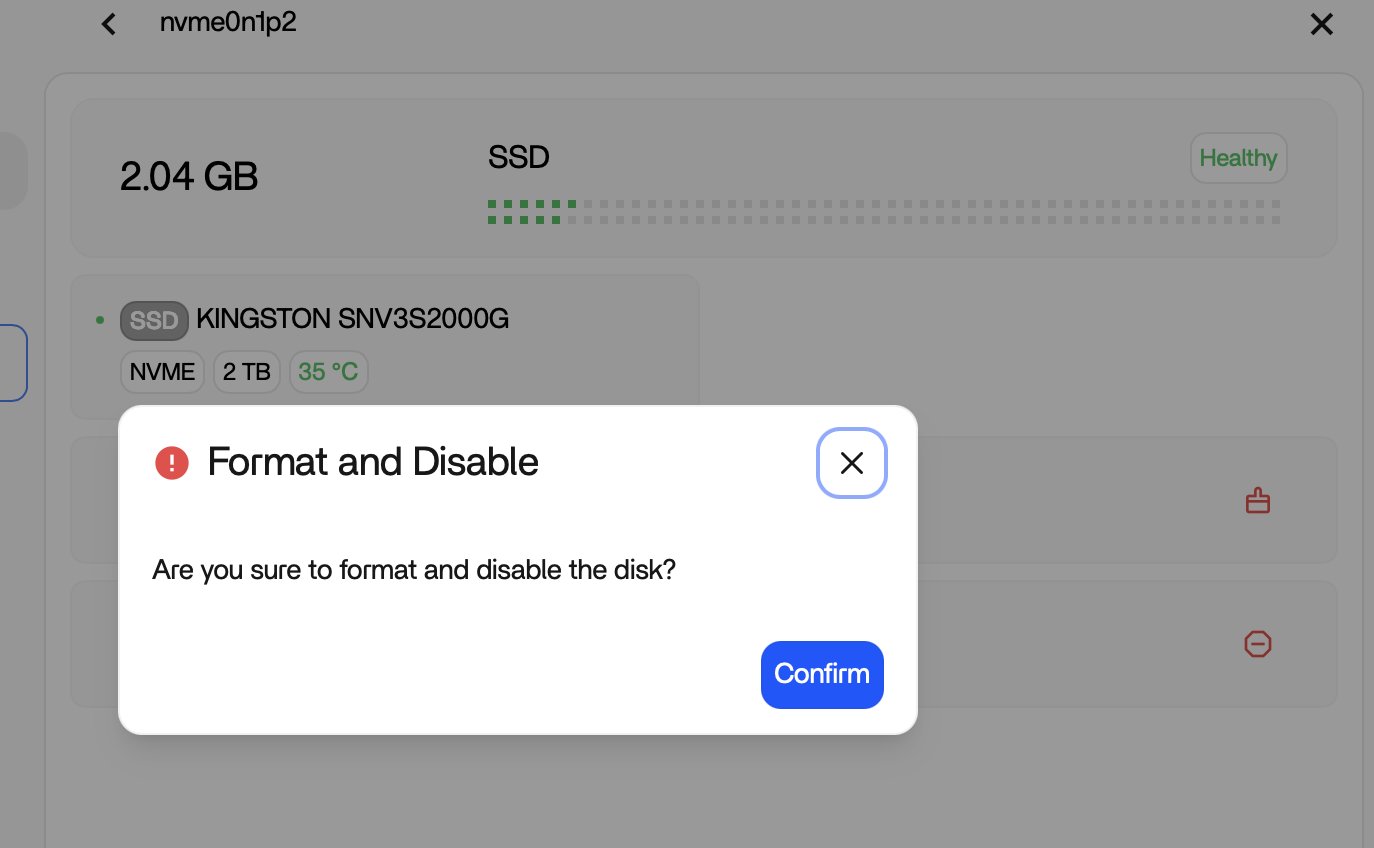Click the green status dot

click(x=100, y=320)
